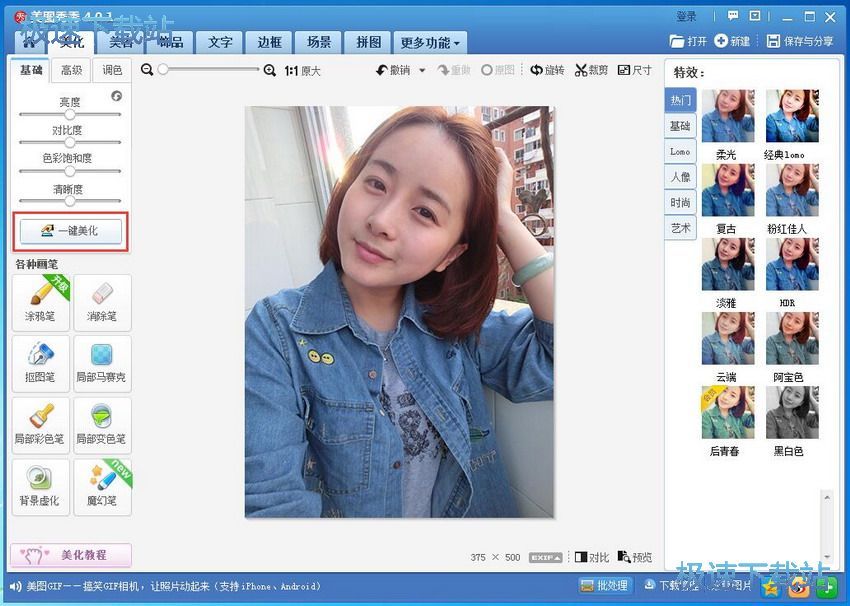Open the 预览 preview
This screenshot has width=850, height=606.
pos(635,557)
